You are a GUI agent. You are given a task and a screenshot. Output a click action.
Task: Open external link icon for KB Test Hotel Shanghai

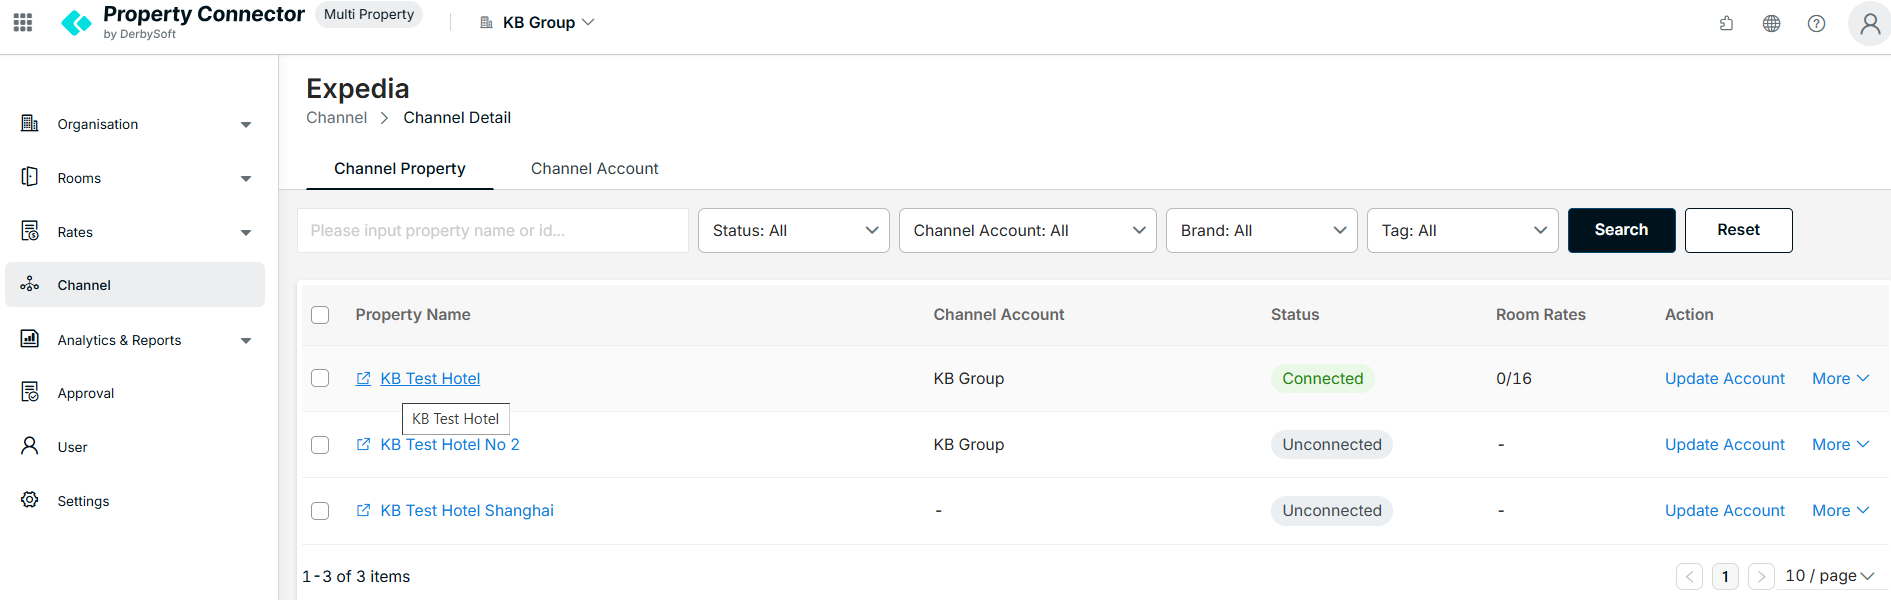tap(363, 510)
